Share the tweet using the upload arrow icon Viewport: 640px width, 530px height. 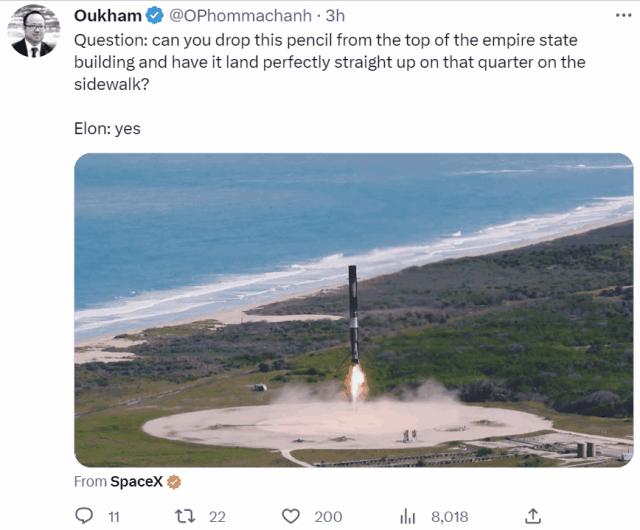pos(532,516)
